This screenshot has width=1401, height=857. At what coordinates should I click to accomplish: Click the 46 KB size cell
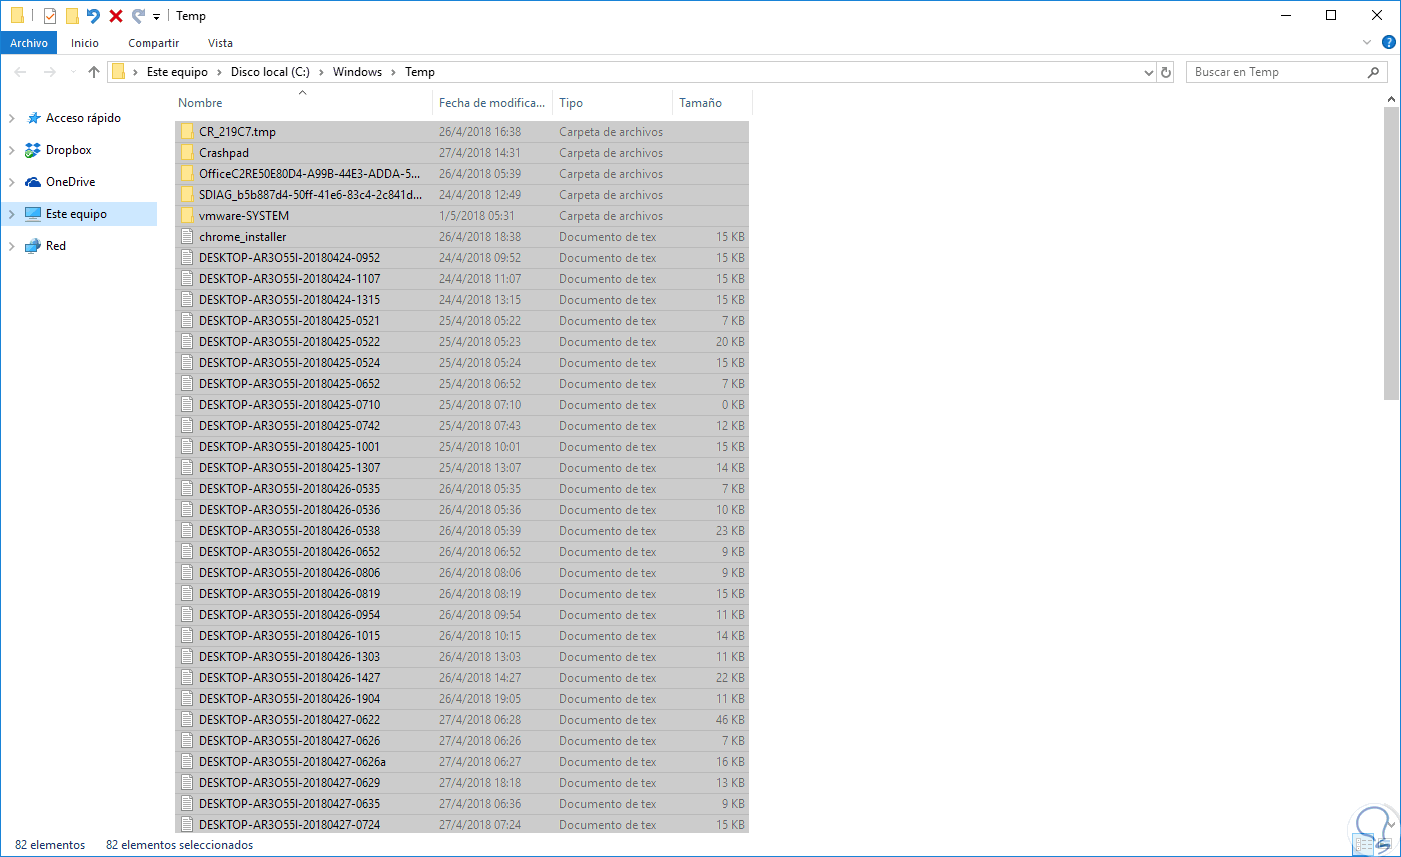[730, 720]
